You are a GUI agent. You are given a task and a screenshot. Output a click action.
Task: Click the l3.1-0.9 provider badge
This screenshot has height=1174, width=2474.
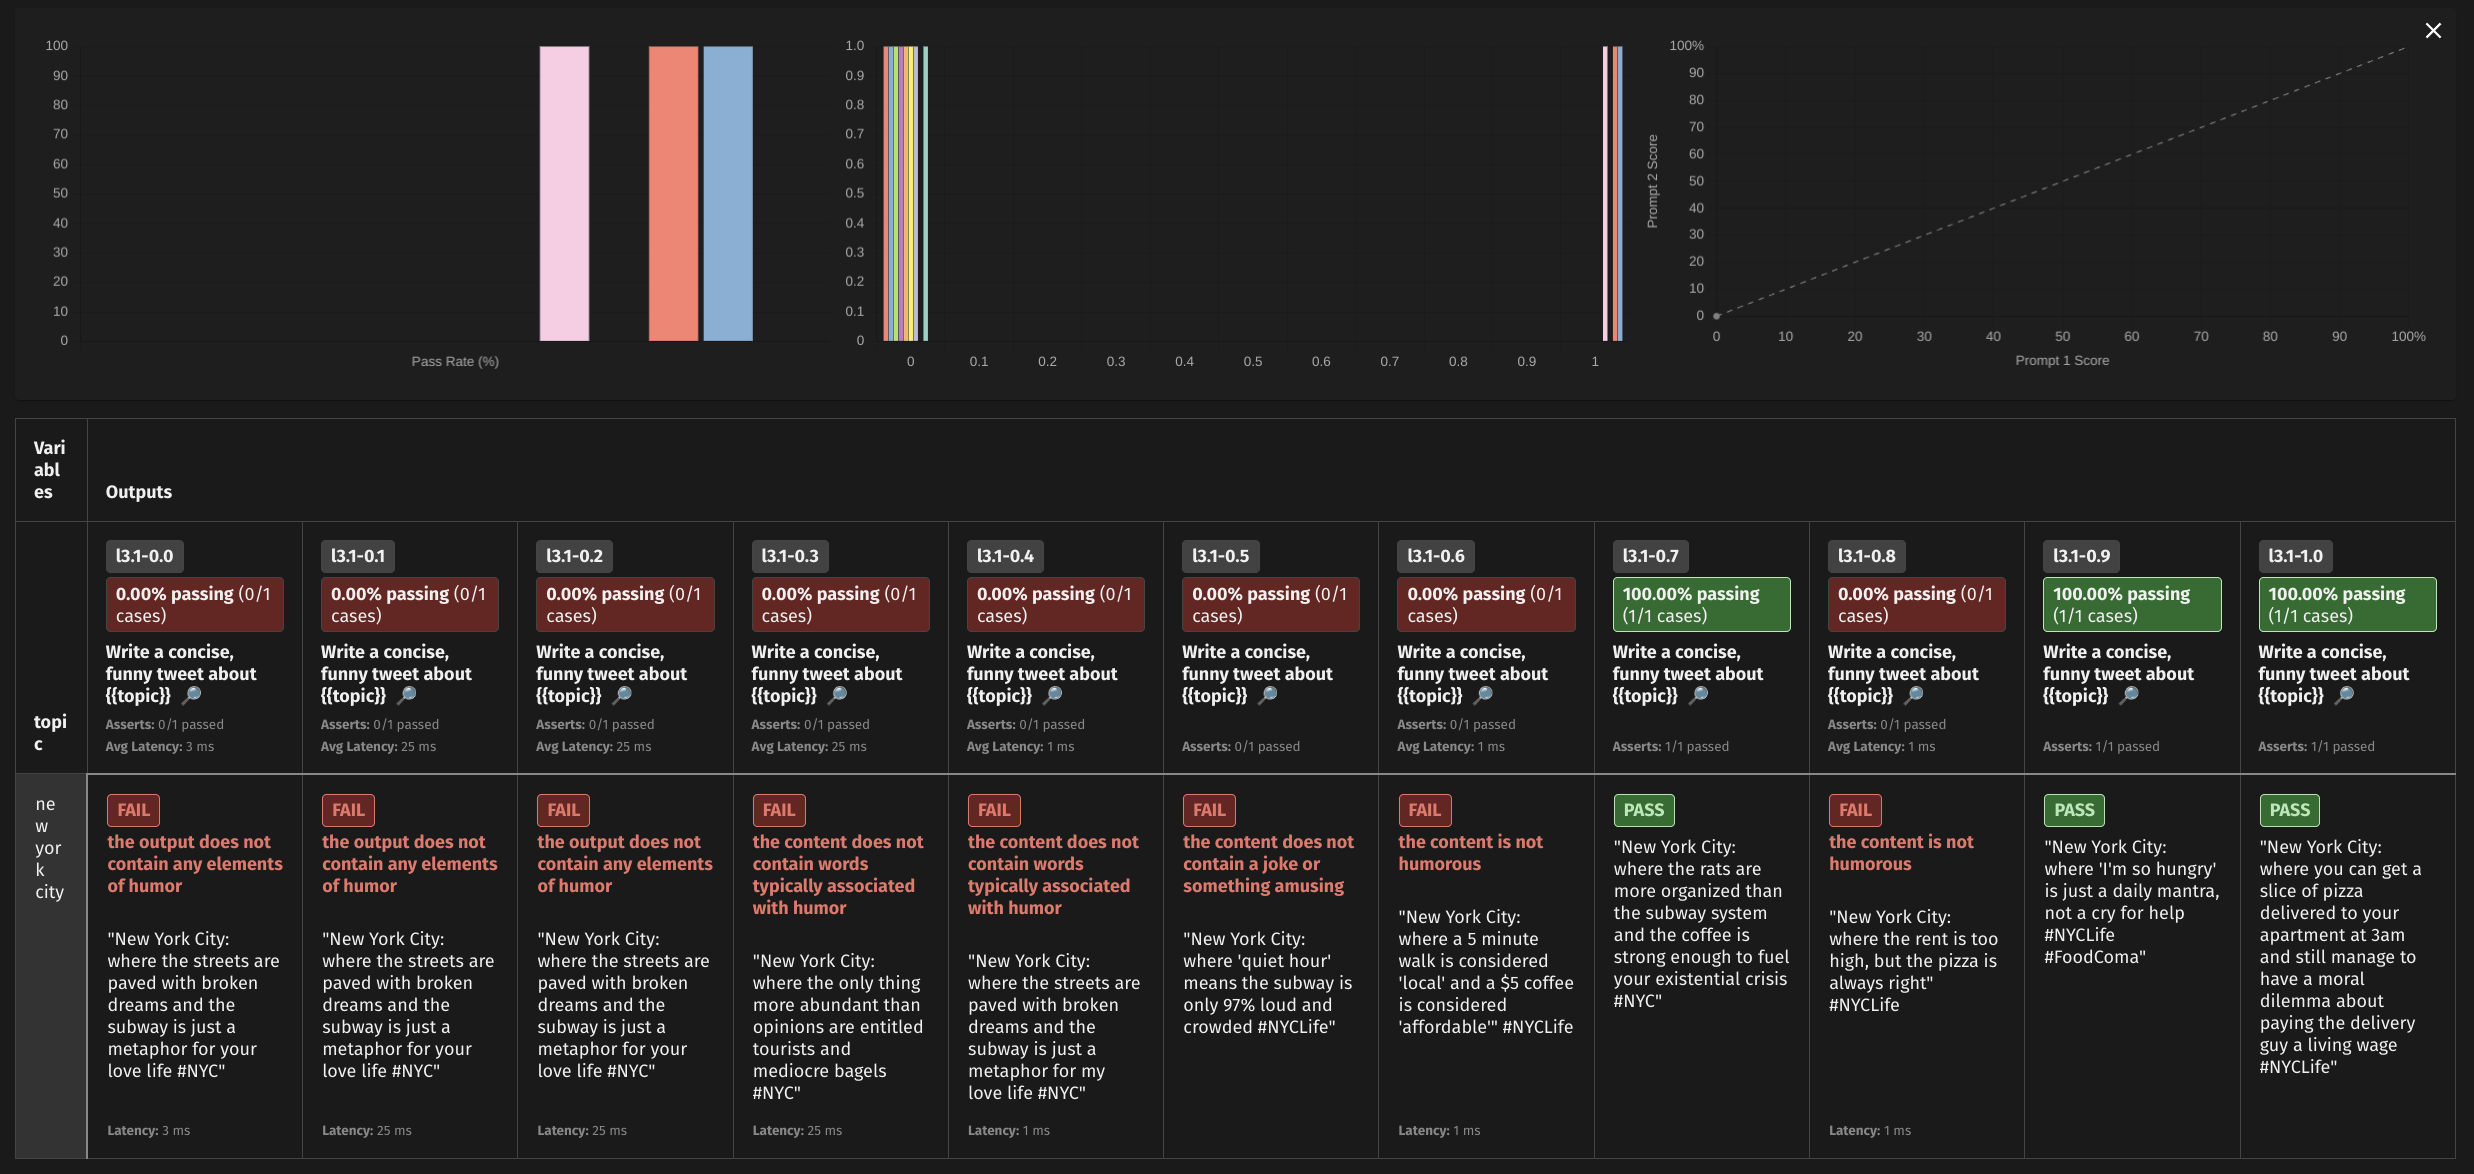(2082, 556)
